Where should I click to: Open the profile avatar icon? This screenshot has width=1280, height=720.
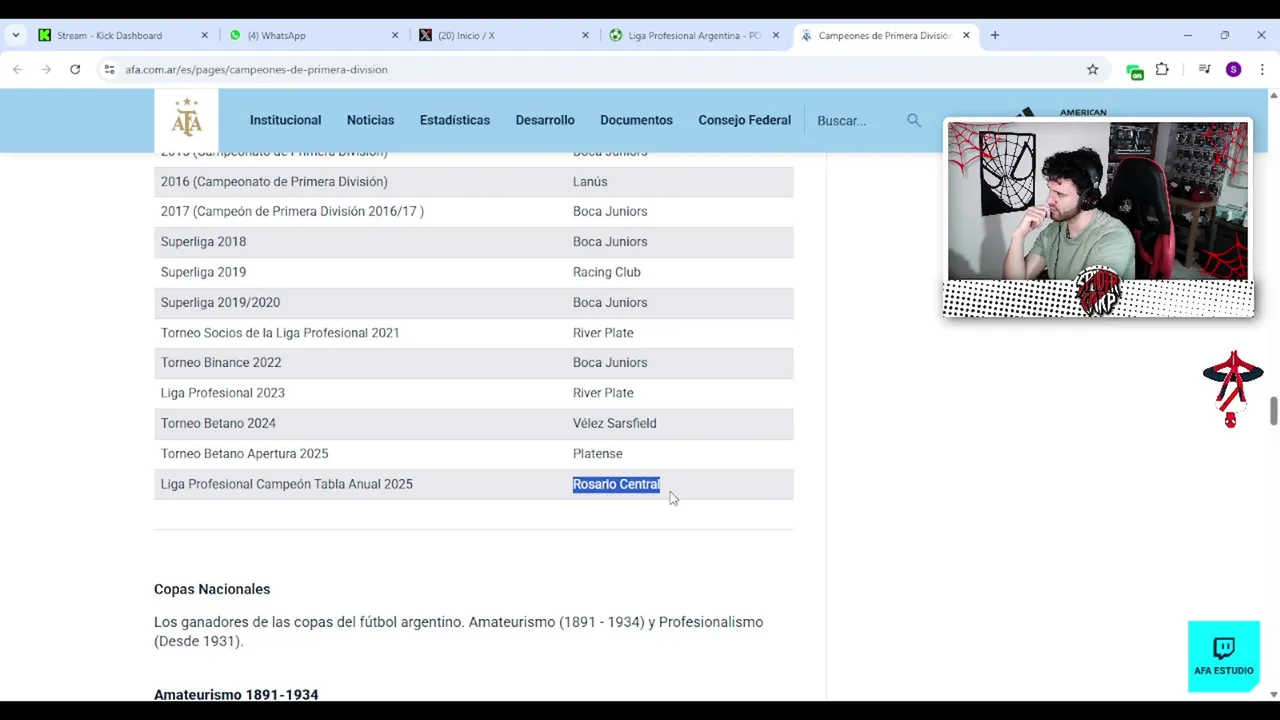tap(1233, 69)
